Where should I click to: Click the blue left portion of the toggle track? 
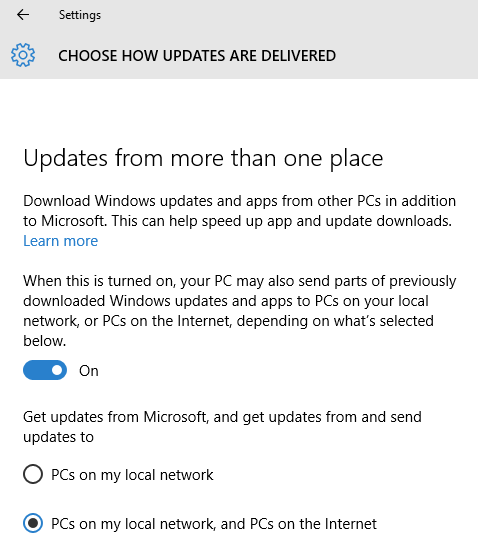click(36, 370)
